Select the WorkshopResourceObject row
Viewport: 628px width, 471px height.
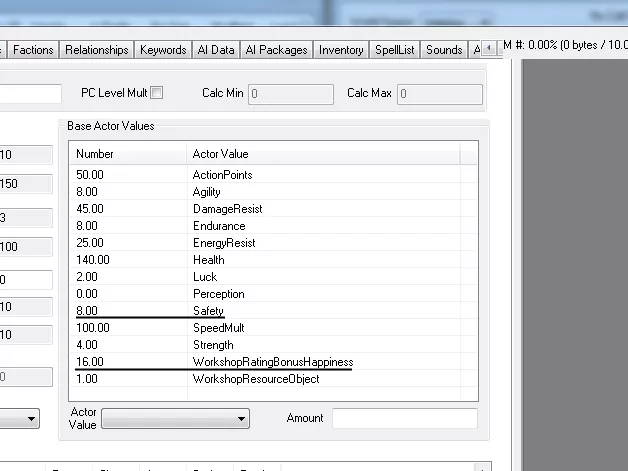[x=274, y=379]
